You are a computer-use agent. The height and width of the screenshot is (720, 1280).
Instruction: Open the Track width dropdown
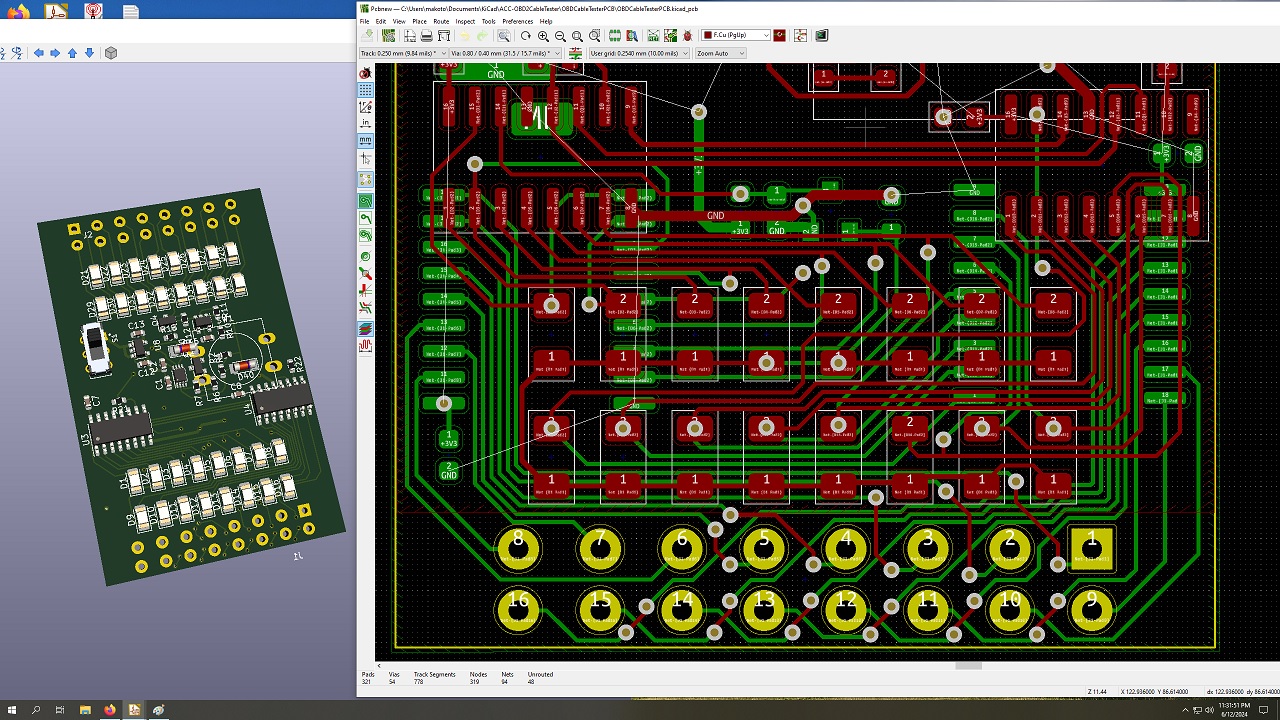(403, 53)
